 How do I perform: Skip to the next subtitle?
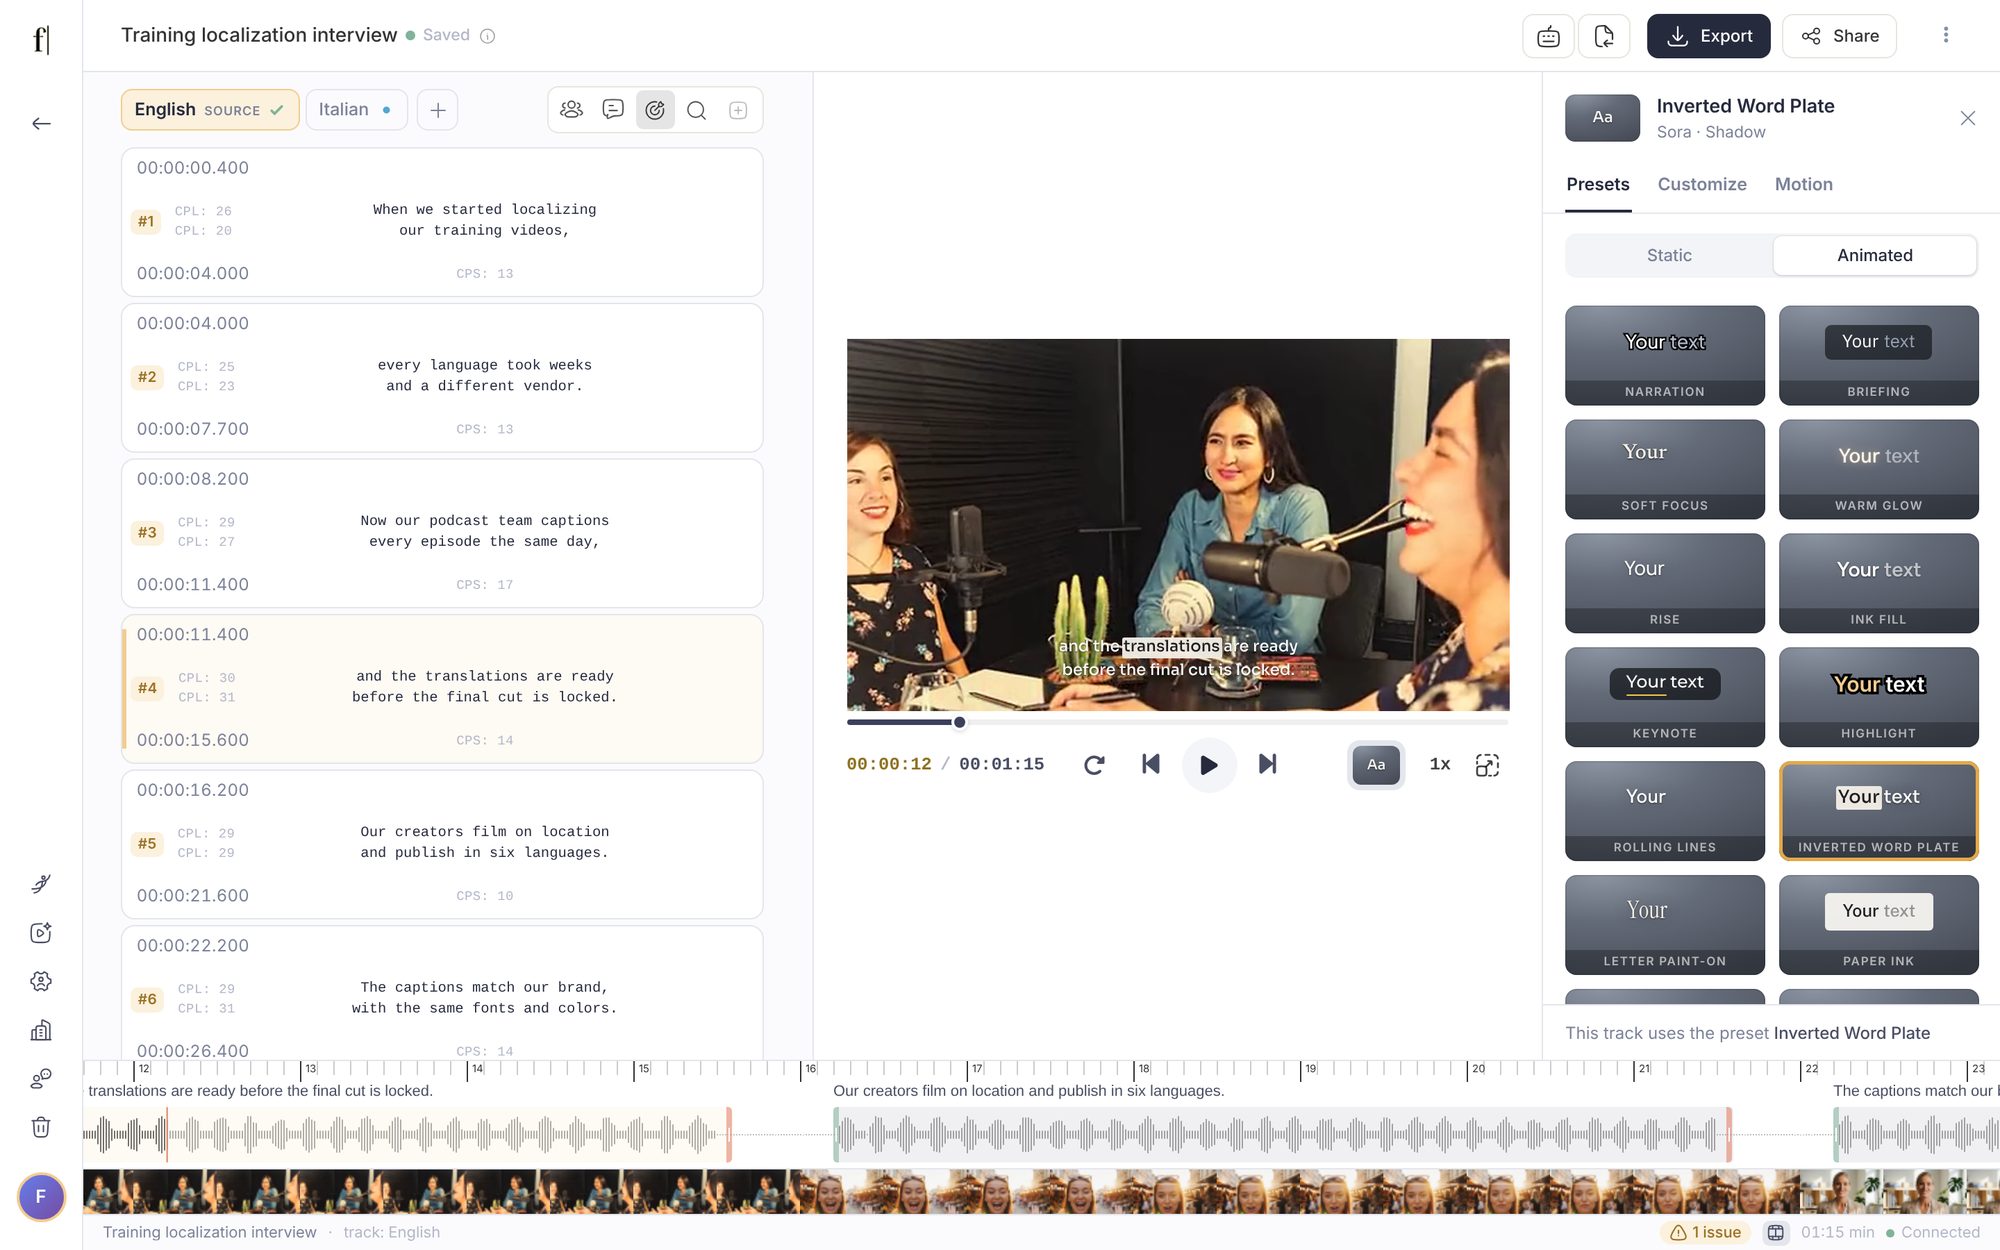[x=1267, y=765]
